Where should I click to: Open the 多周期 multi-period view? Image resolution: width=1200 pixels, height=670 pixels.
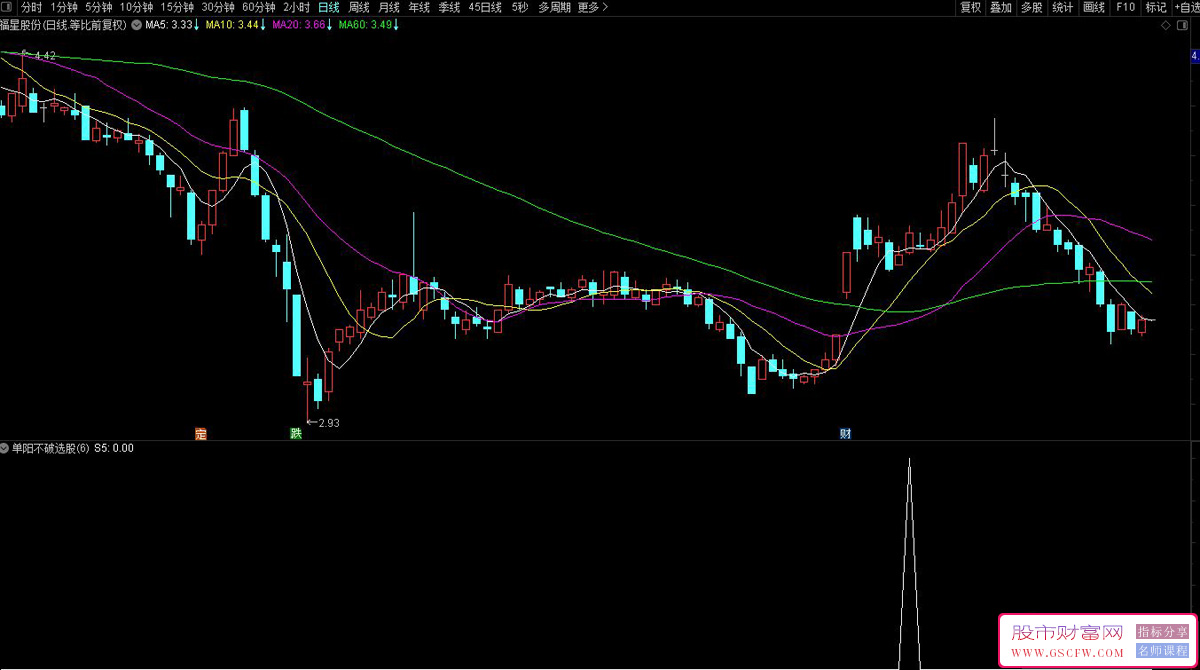click(x=554, y=7)
